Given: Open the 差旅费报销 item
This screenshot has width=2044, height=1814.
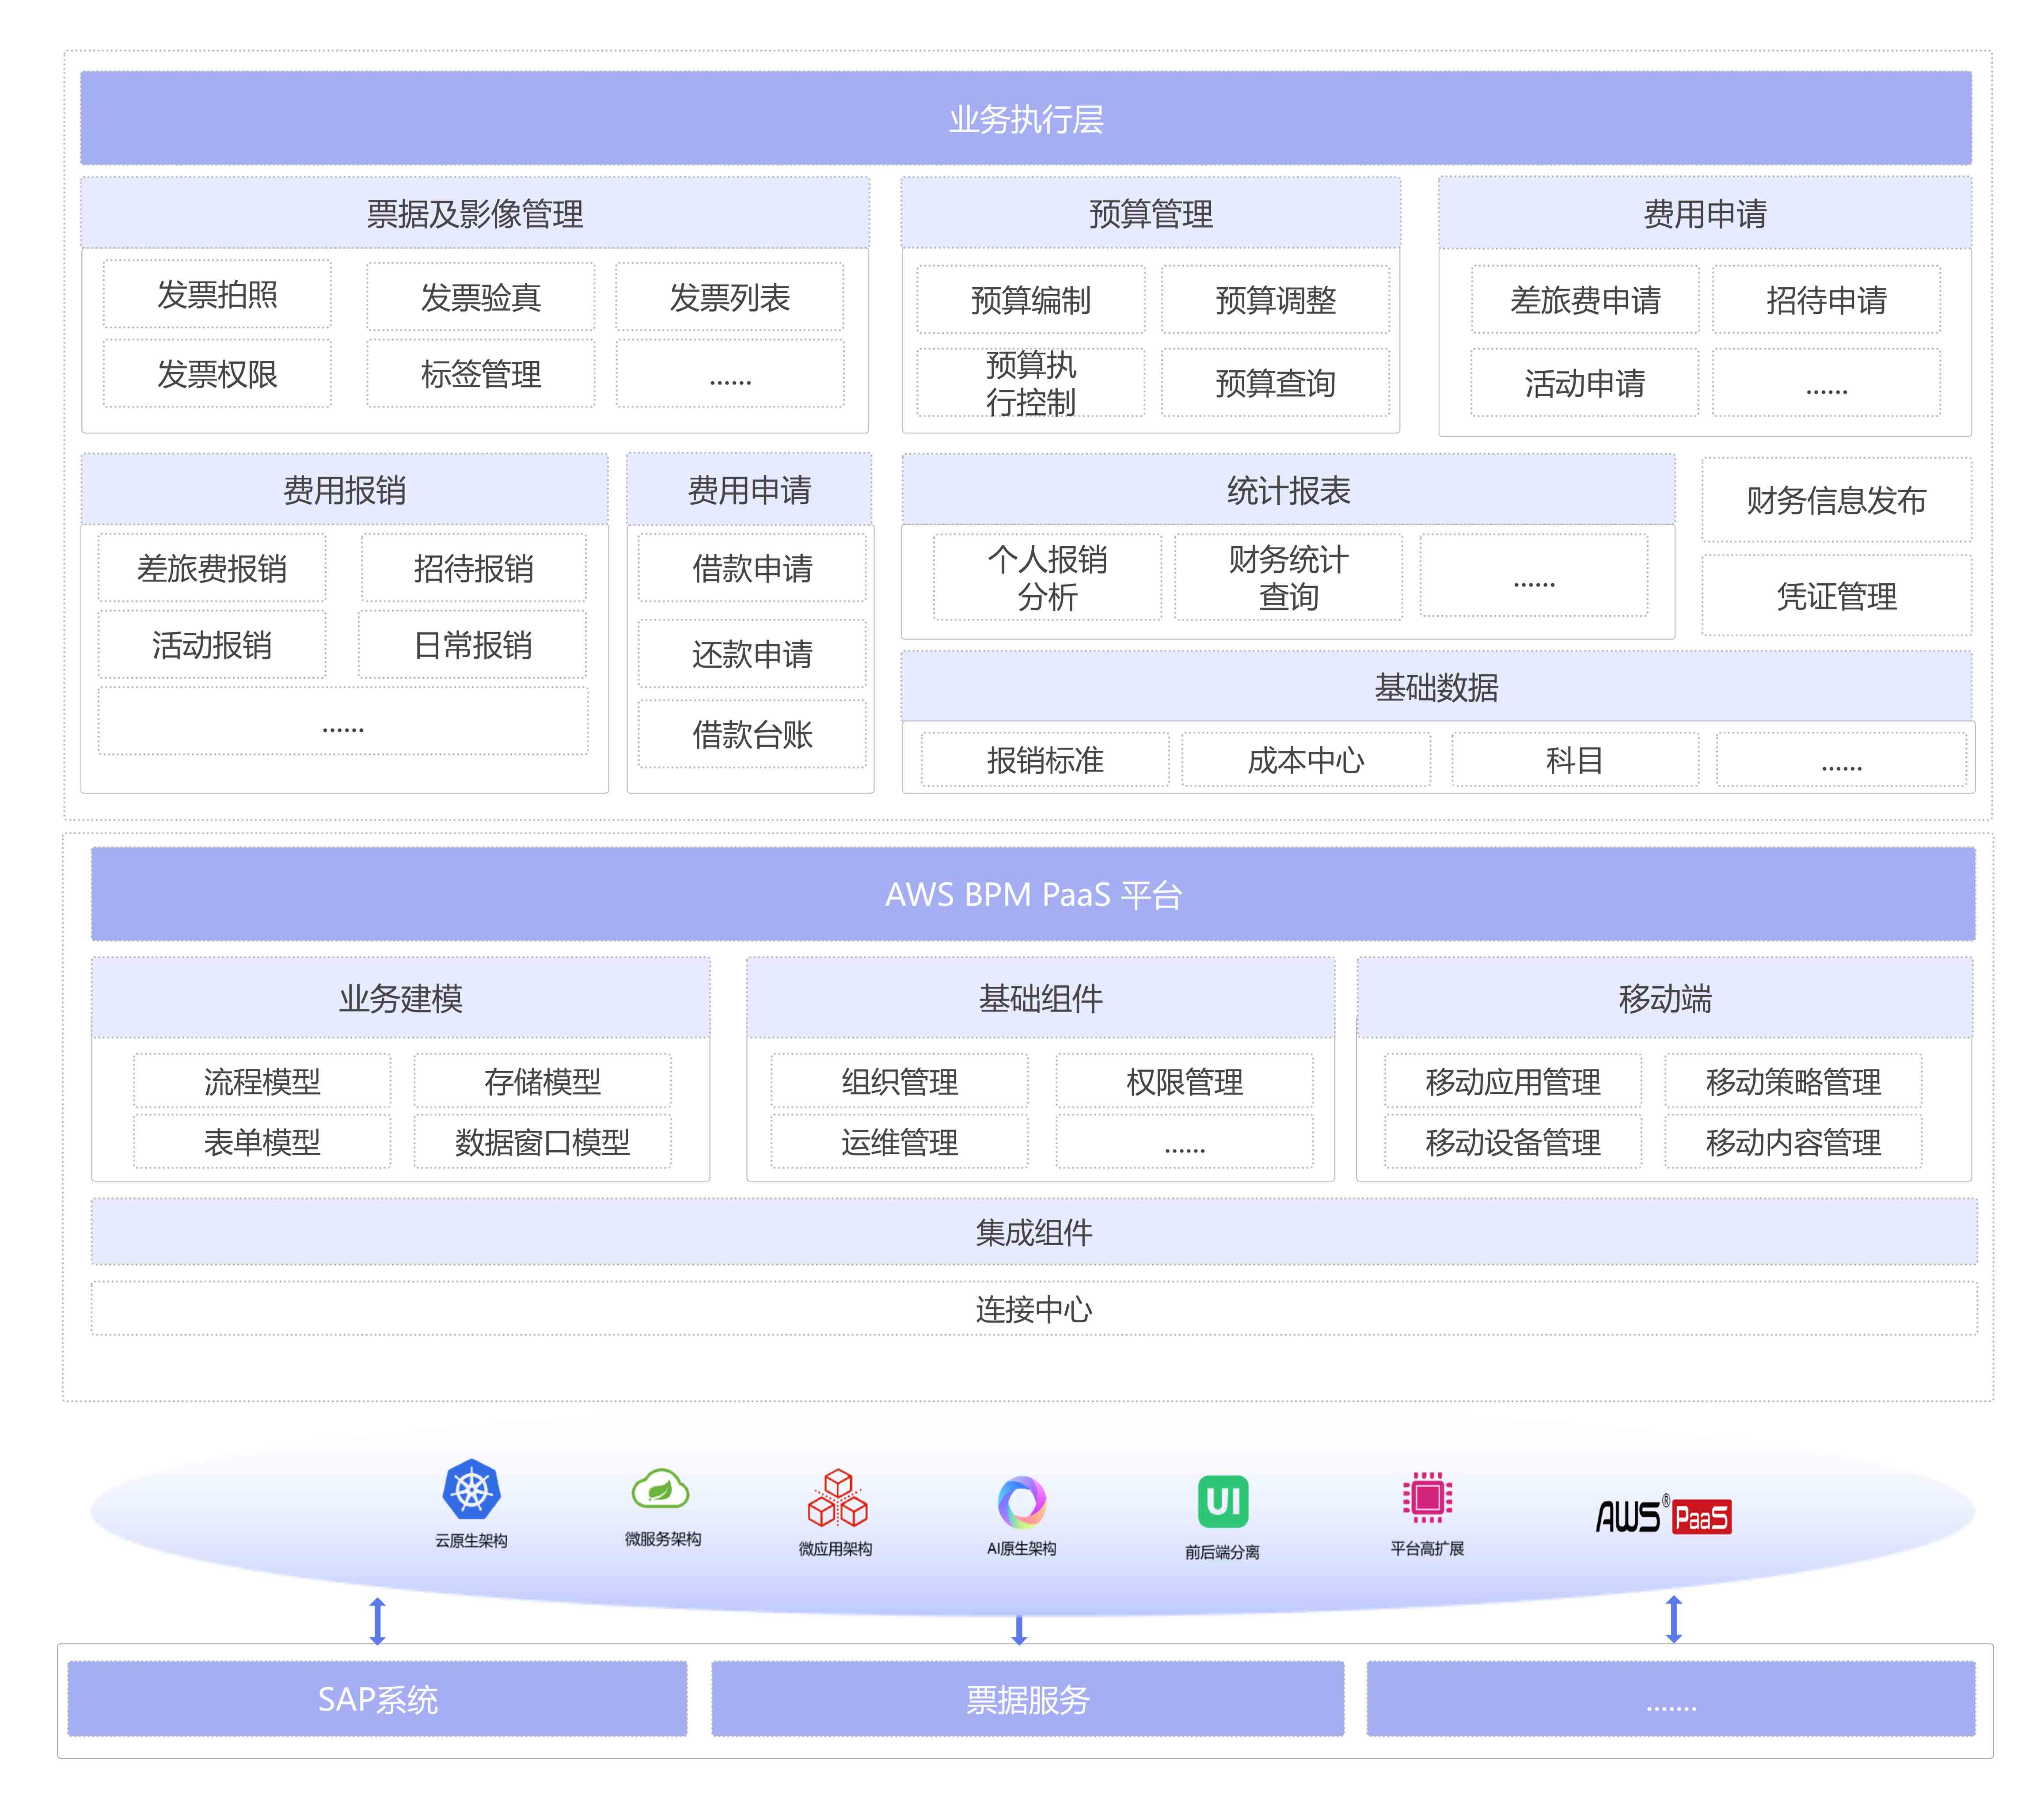Looking at the screenshot, I should coord(212,568).
